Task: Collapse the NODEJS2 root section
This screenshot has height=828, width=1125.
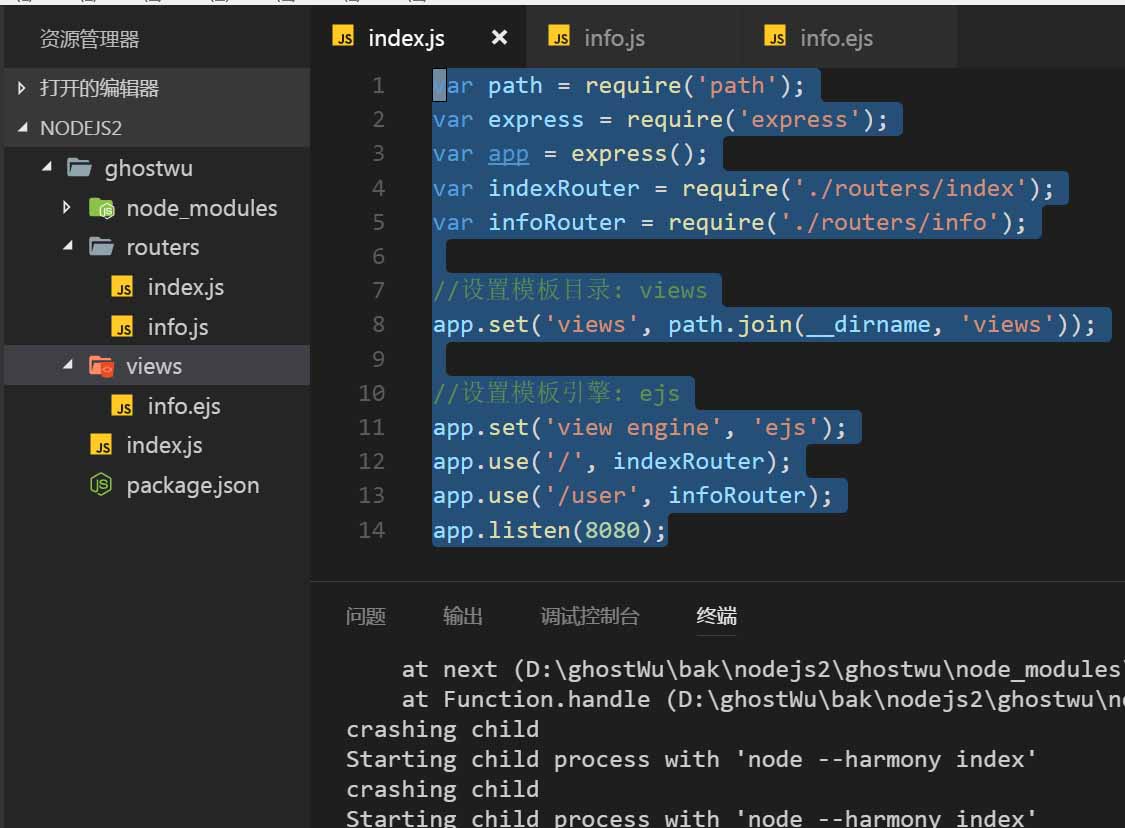Action: point(22,128)
